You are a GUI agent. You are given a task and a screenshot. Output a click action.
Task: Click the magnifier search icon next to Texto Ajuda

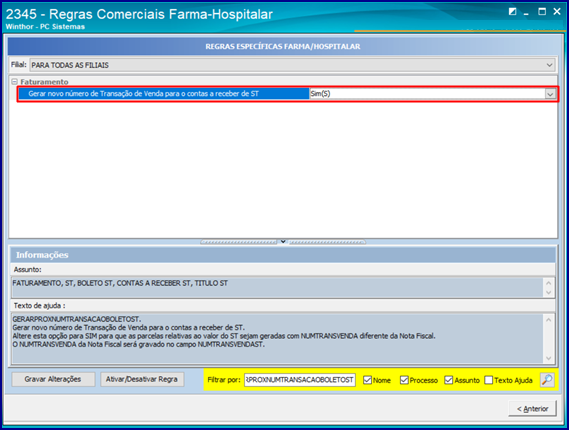click(x=547, y=380)
